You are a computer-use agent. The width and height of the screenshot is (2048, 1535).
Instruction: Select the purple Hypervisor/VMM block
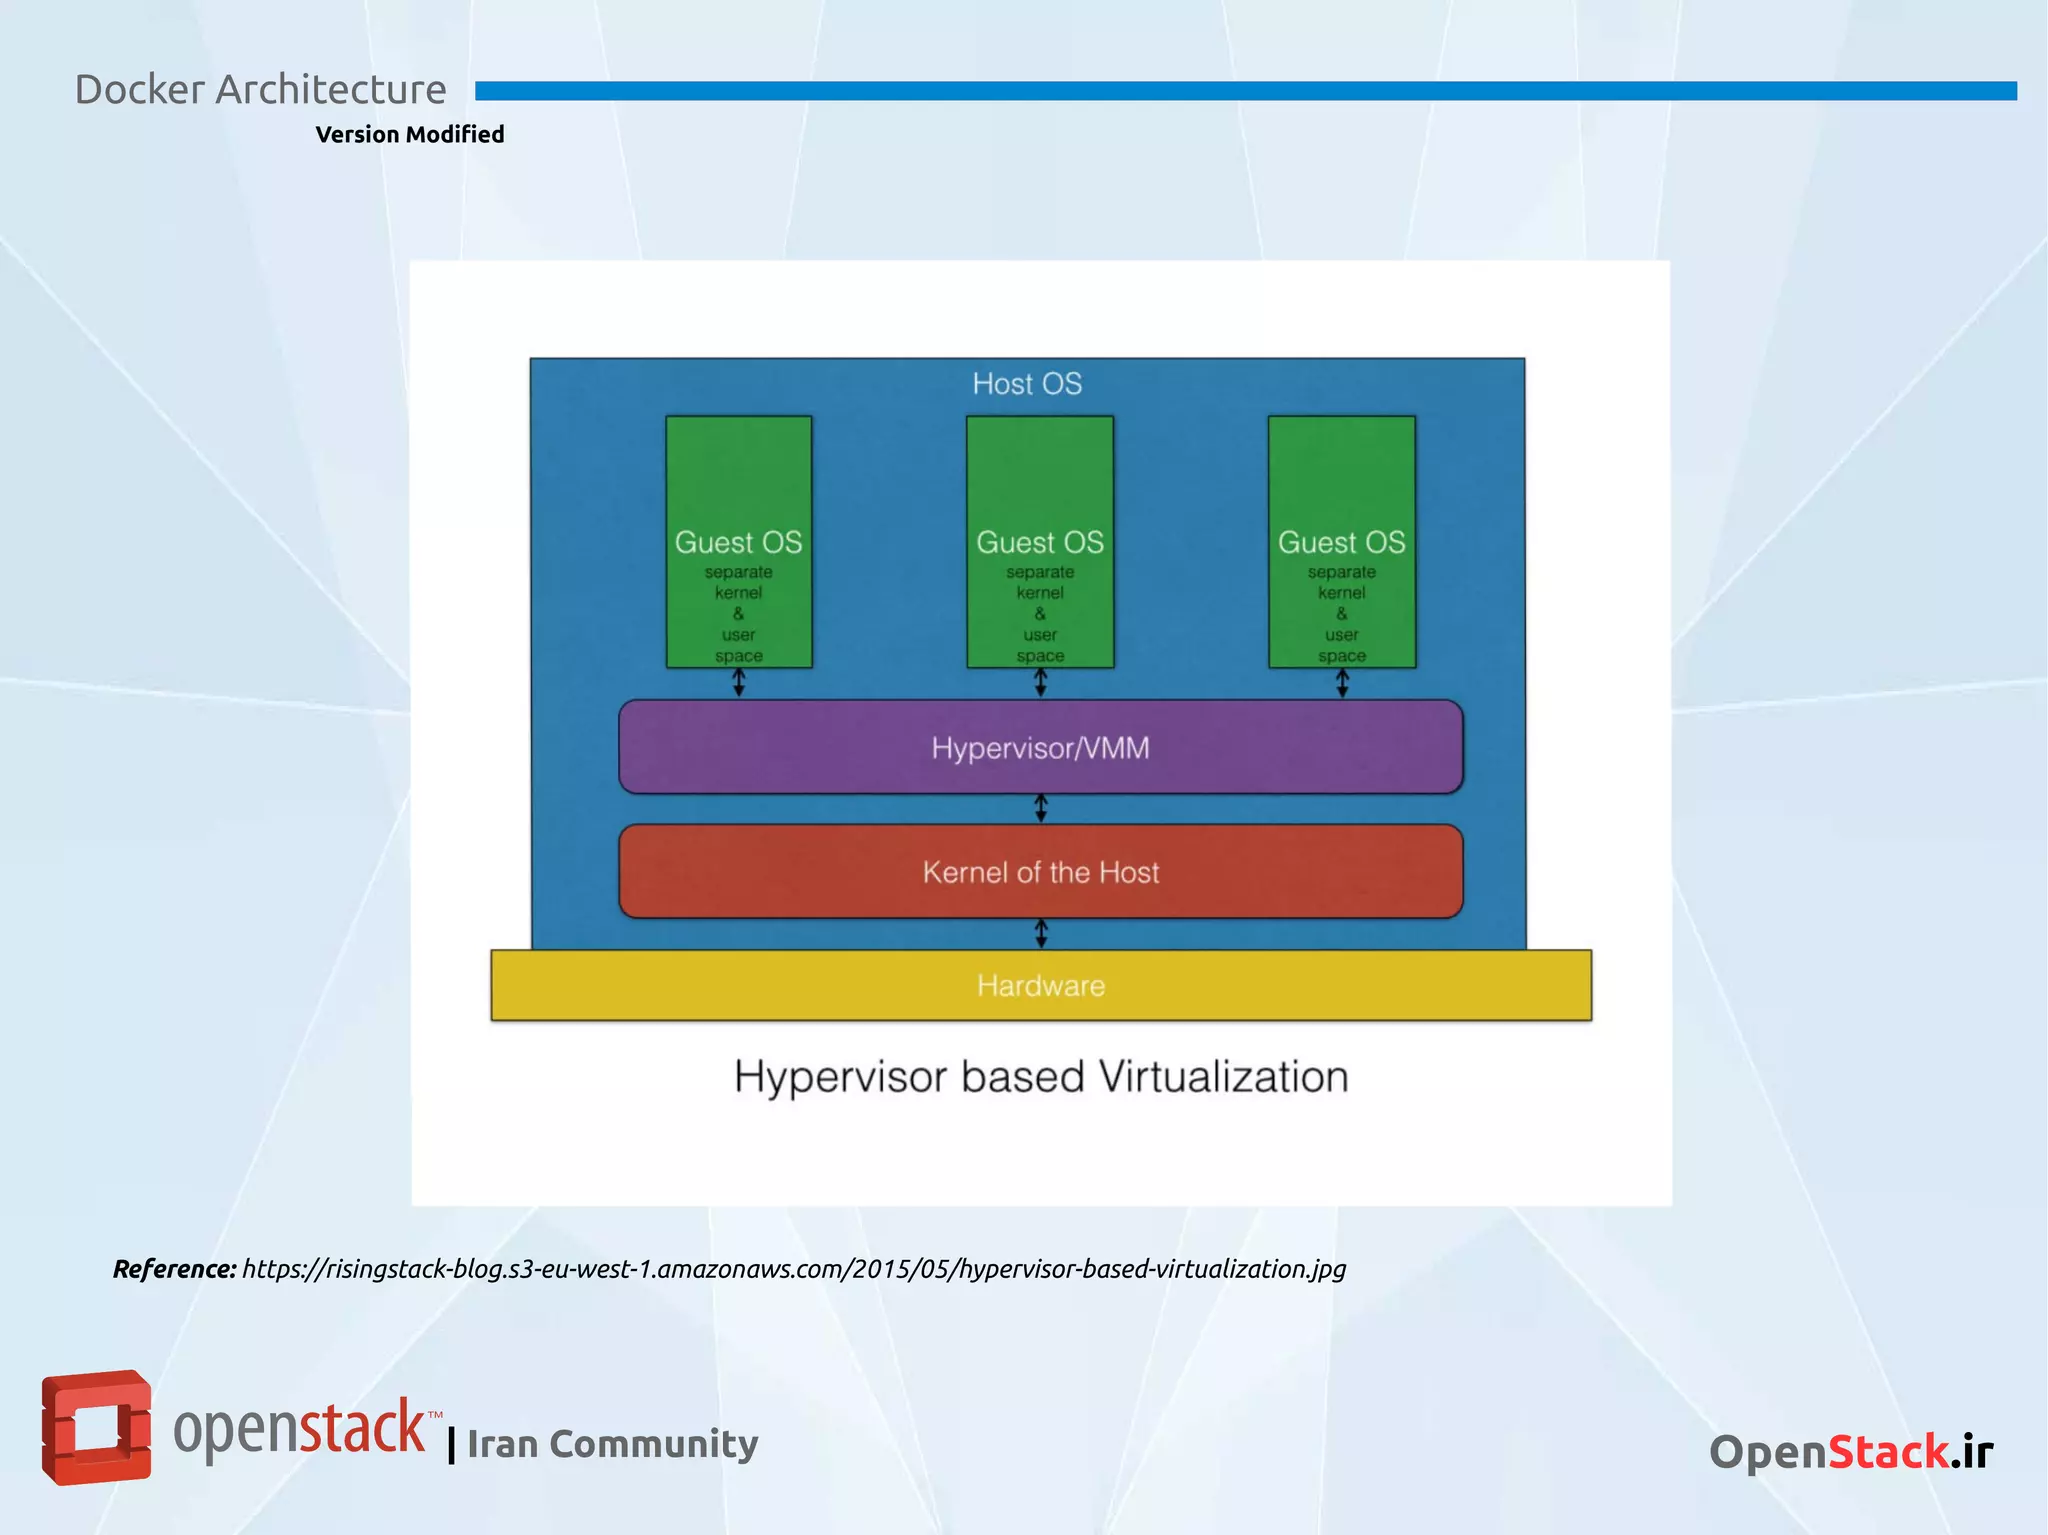pos(1040,747)
